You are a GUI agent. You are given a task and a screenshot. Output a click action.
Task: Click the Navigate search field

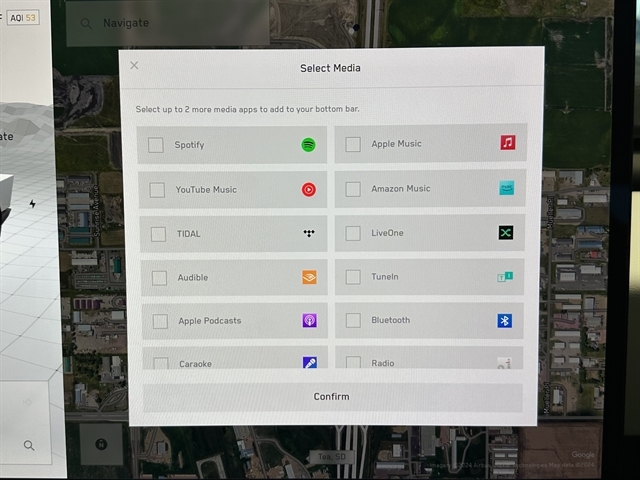point(167,23)
